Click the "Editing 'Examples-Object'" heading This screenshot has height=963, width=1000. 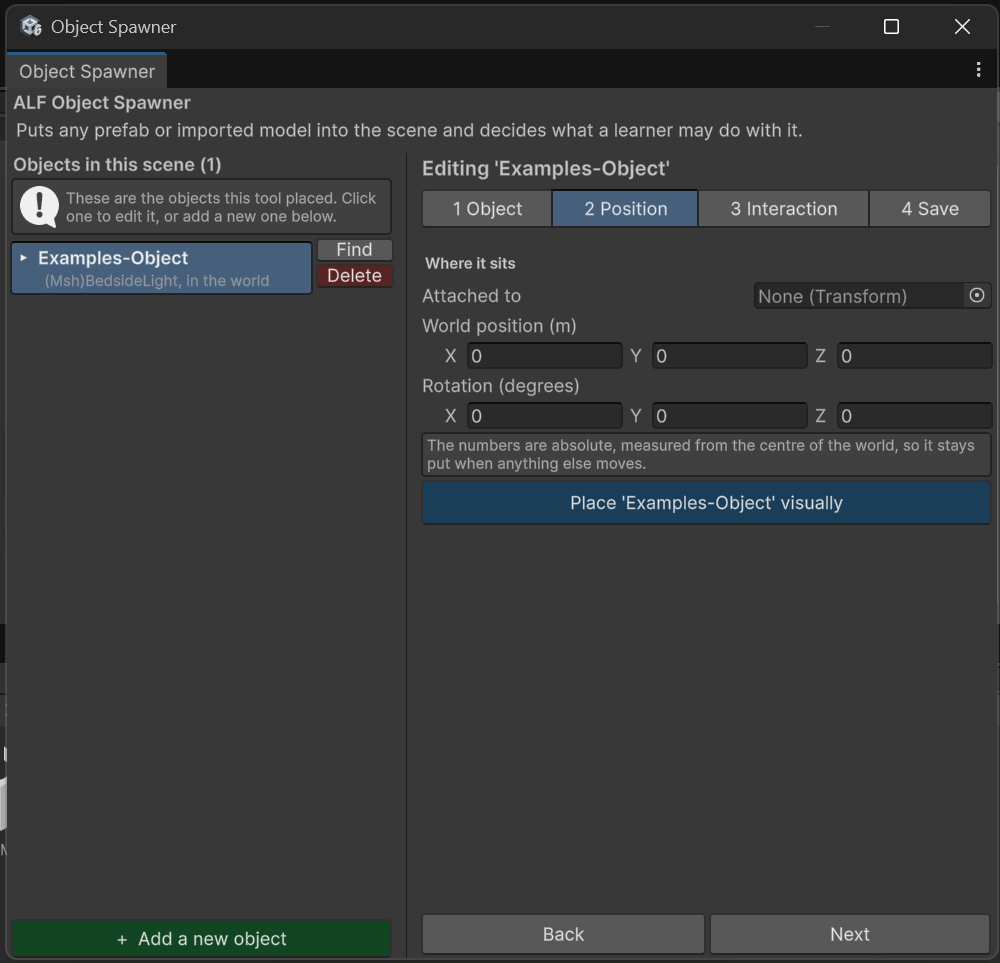pos(546,168)
